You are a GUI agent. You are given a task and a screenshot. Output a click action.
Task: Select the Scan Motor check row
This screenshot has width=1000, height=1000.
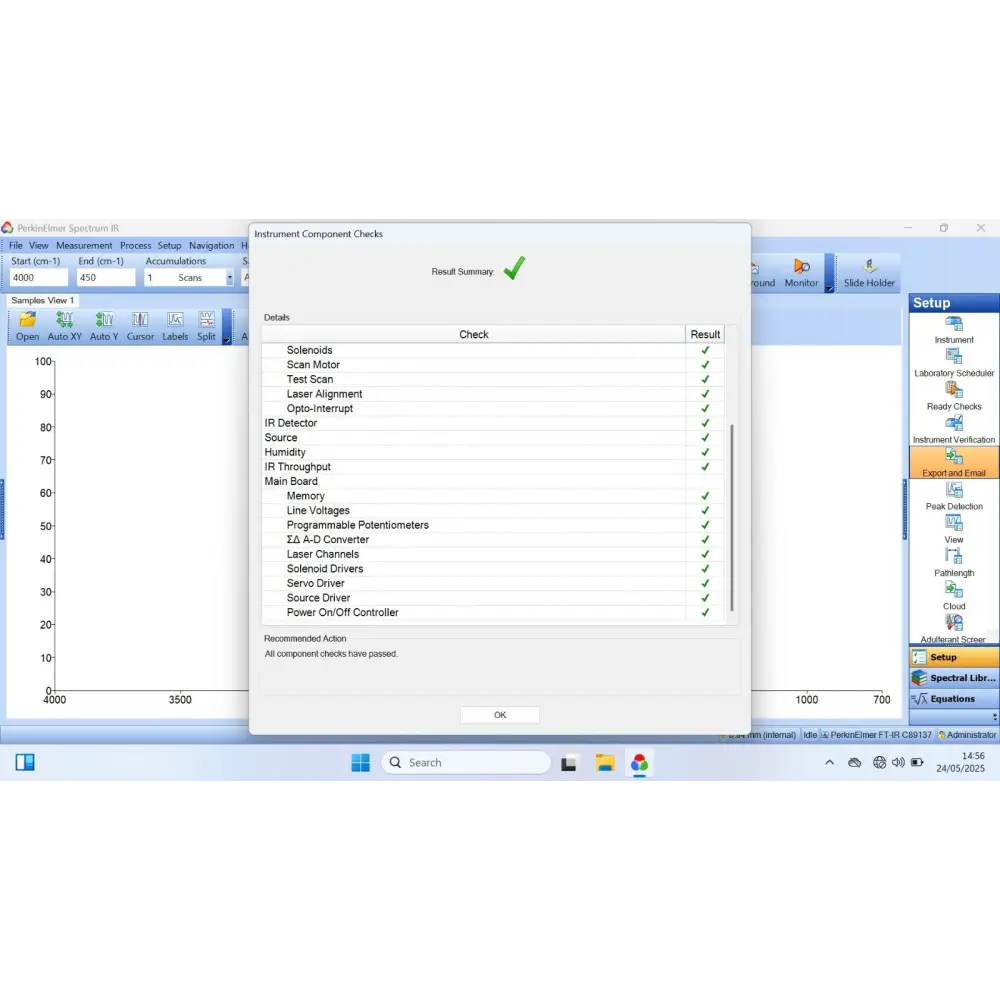(x=493, y=365)
